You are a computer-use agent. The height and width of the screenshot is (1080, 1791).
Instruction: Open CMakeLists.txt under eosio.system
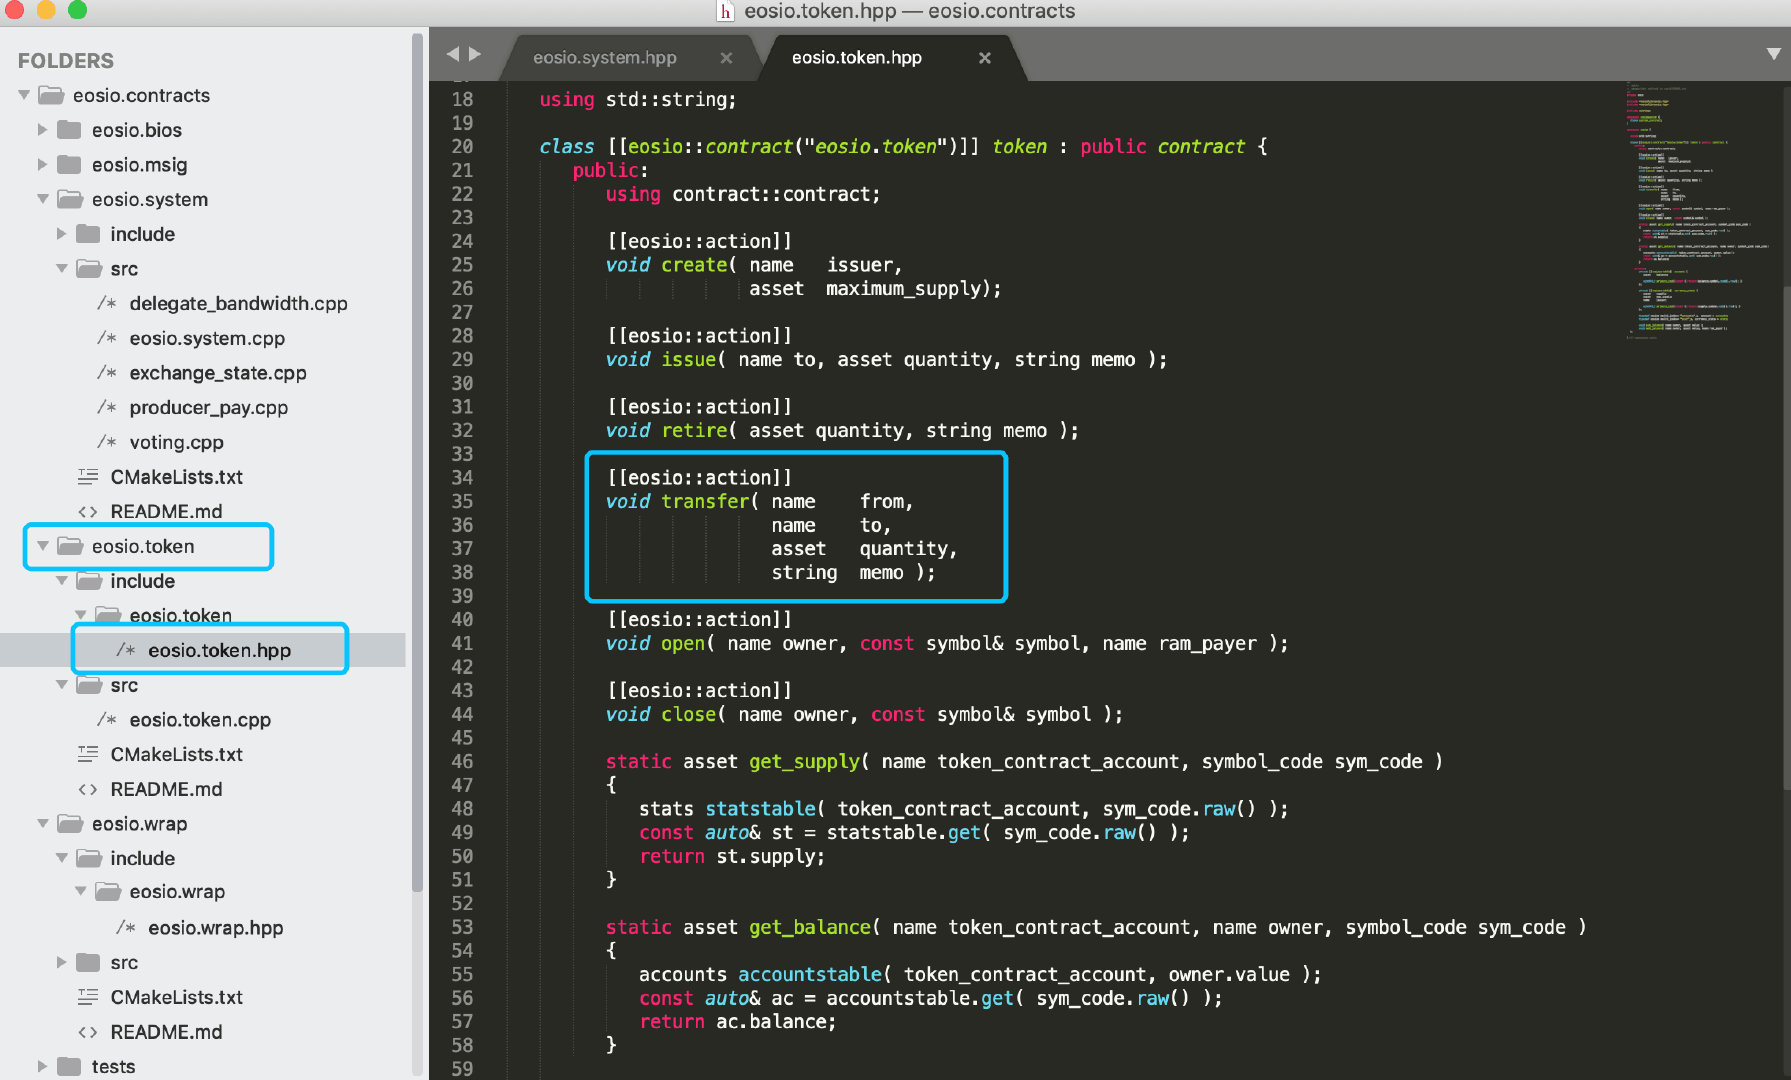[x=176, y=477]
